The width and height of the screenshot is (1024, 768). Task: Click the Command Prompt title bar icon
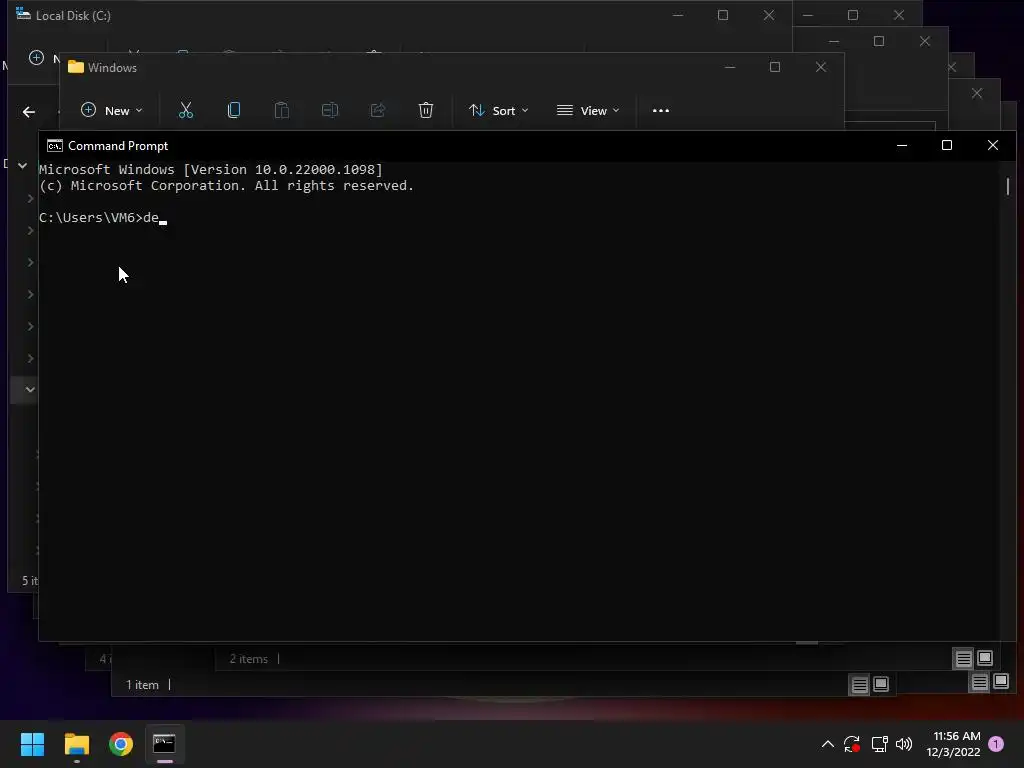[x=55, y=146]
